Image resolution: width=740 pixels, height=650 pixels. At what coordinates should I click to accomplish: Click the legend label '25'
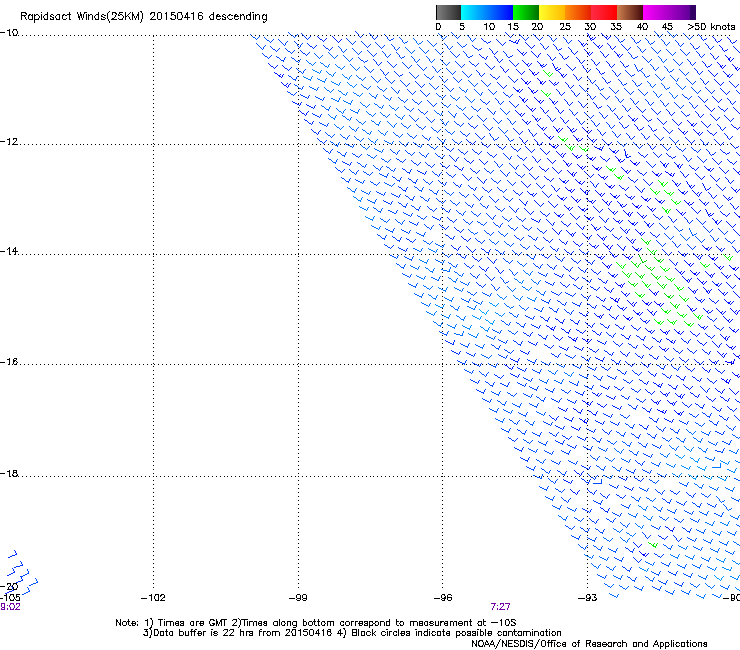pyautogui.click(x=565, y=27)
